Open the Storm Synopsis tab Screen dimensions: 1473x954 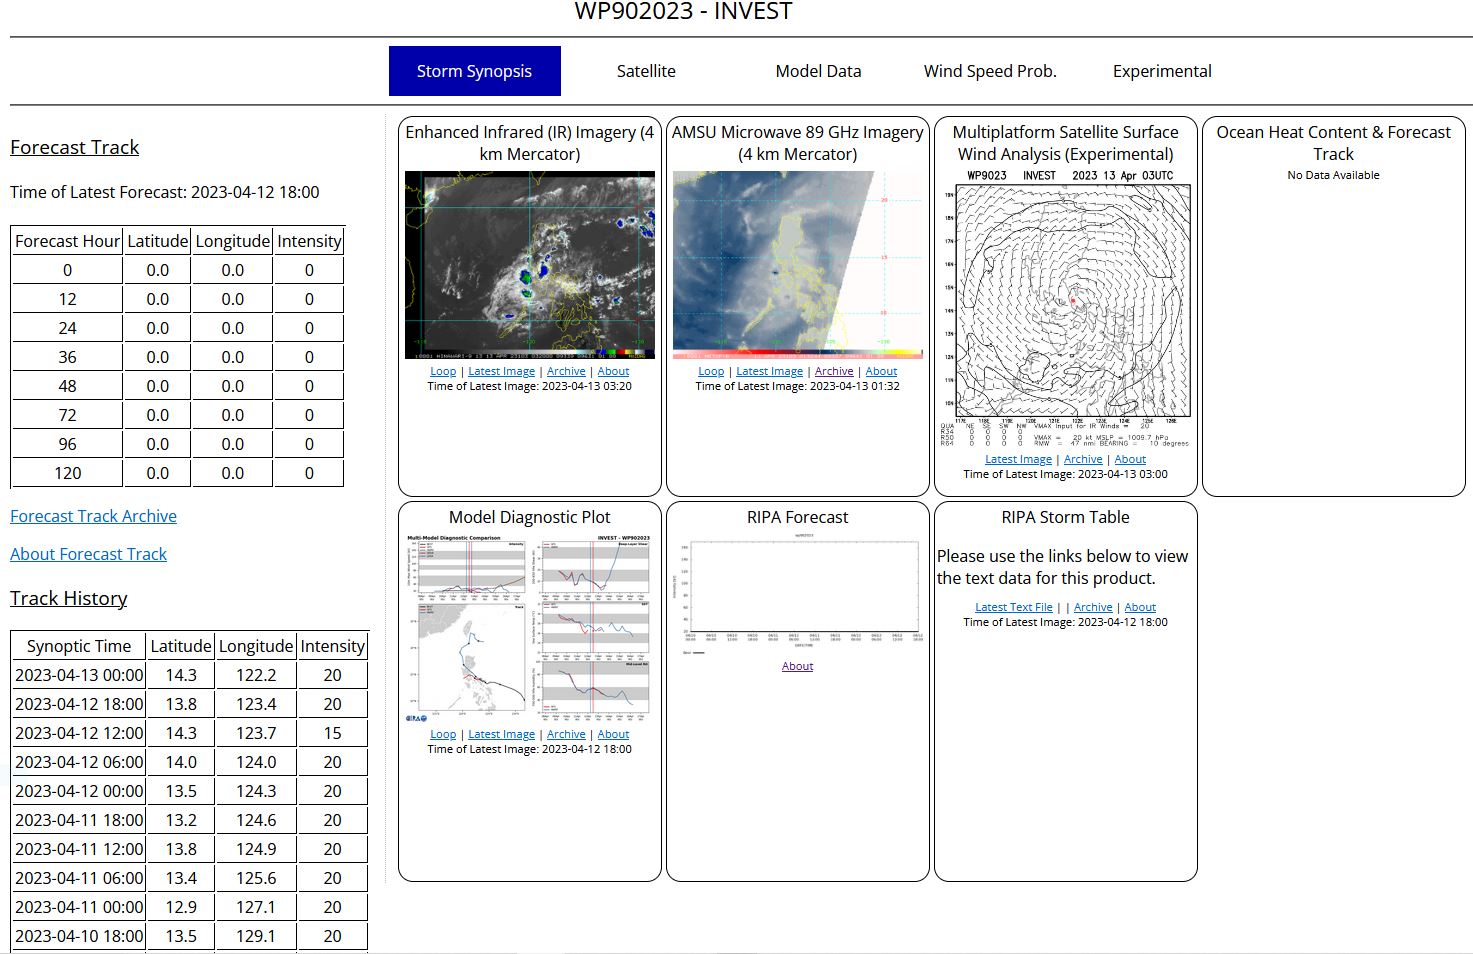(474, 71)
